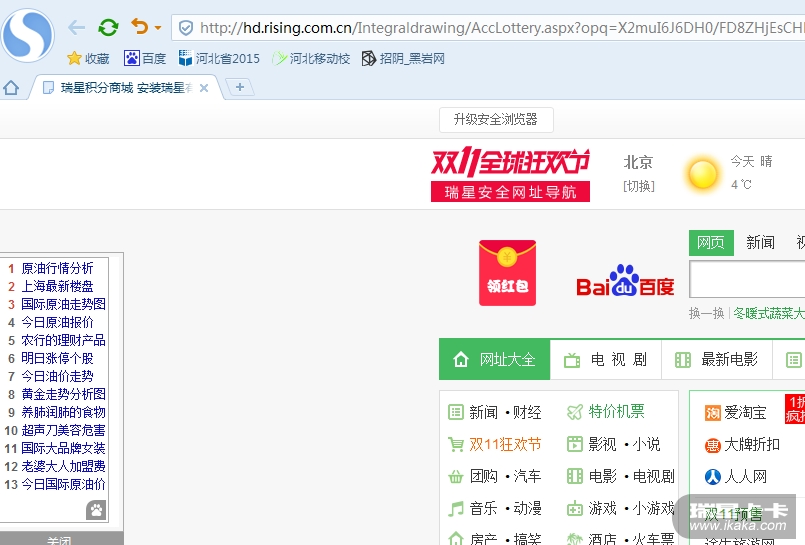Open the 收藏 favorites star
The image size is (805, 545).
coord(88,59)
